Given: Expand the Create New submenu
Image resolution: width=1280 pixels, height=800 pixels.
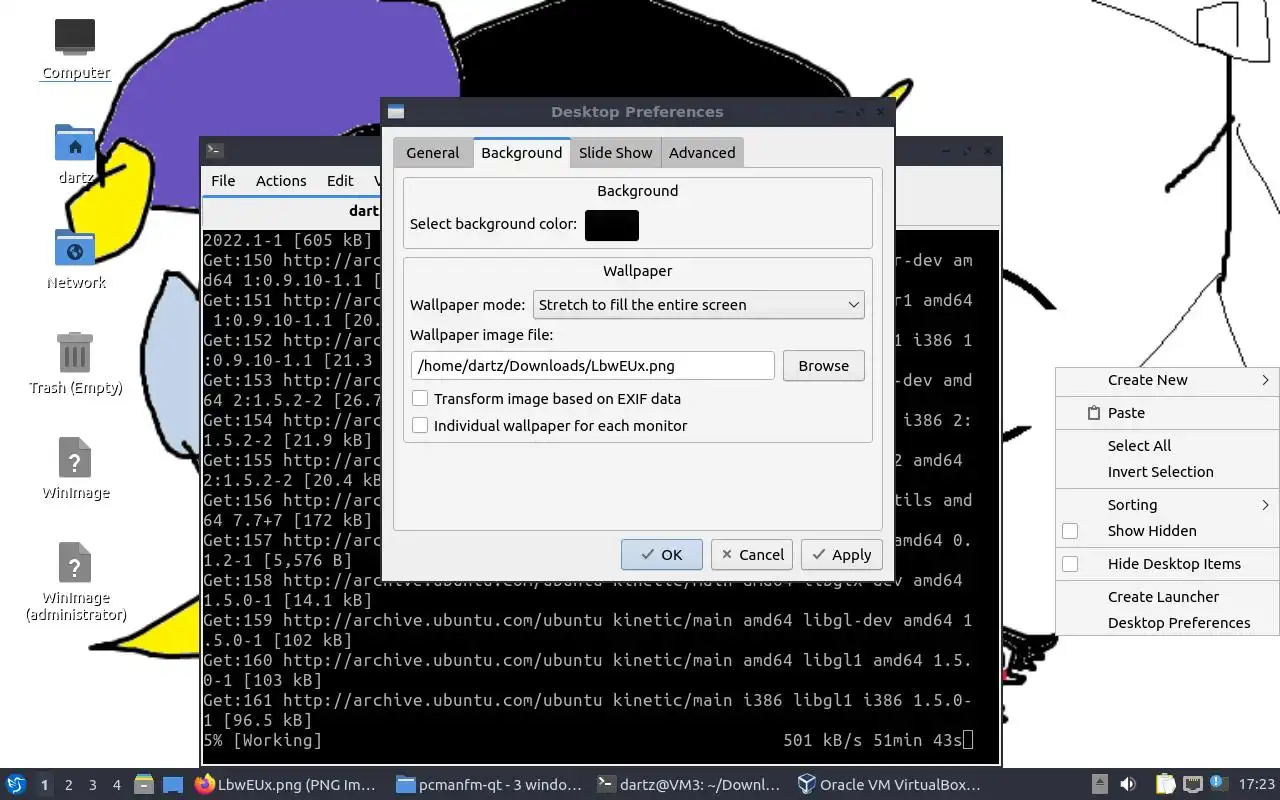Looking at the screenshot, I should click(1168, 380).
